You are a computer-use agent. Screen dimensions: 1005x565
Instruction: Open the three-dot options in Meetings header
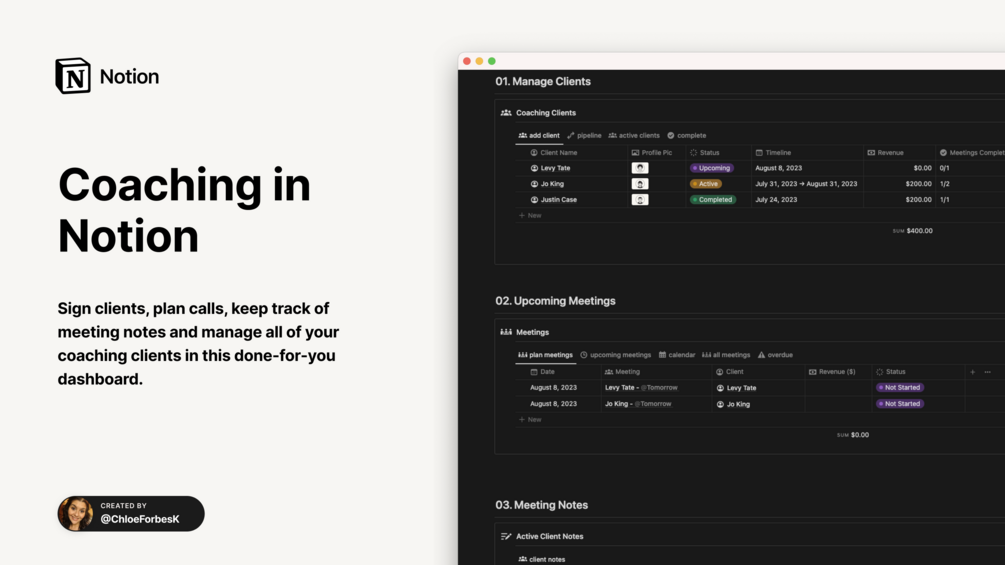pos(988,372)
